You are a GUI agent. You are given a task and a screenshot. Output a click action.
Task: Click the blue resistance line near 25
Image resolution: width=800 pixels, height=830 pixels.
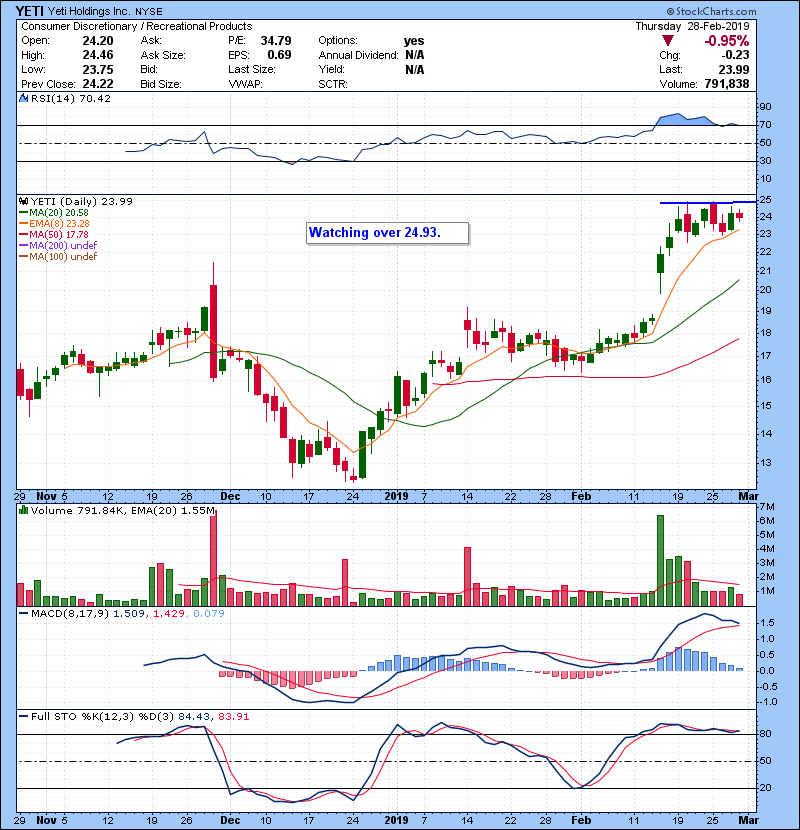pyautogui.click(x=708, y=203)
